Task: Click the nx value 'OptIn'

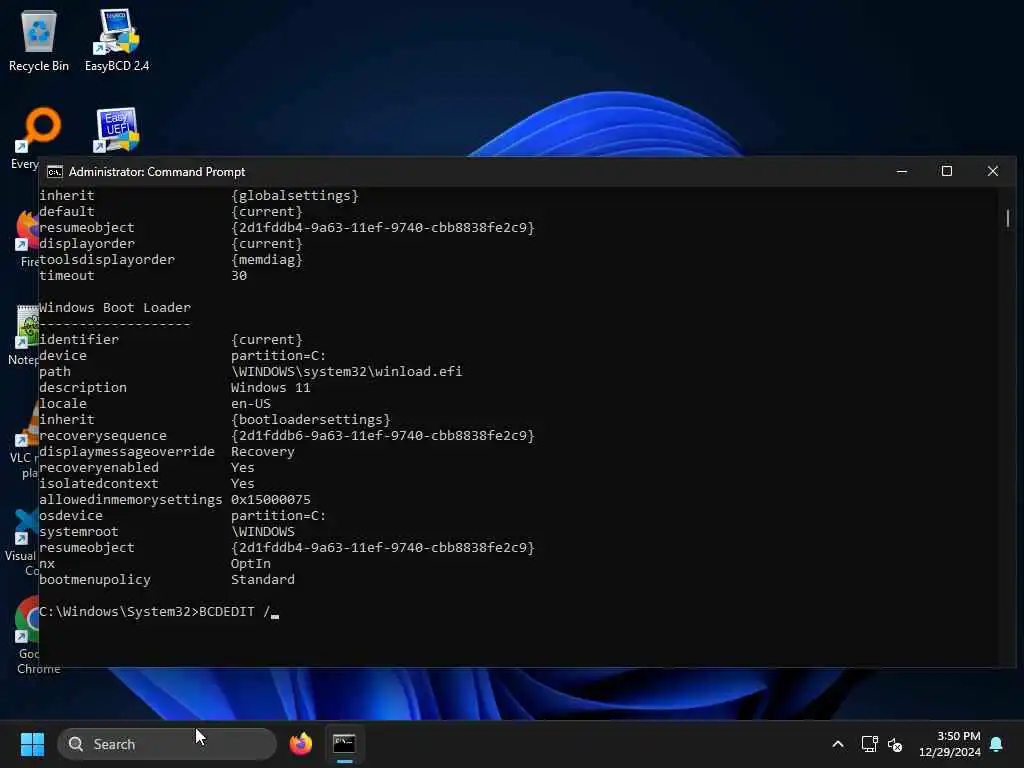Action: (250, 564)
